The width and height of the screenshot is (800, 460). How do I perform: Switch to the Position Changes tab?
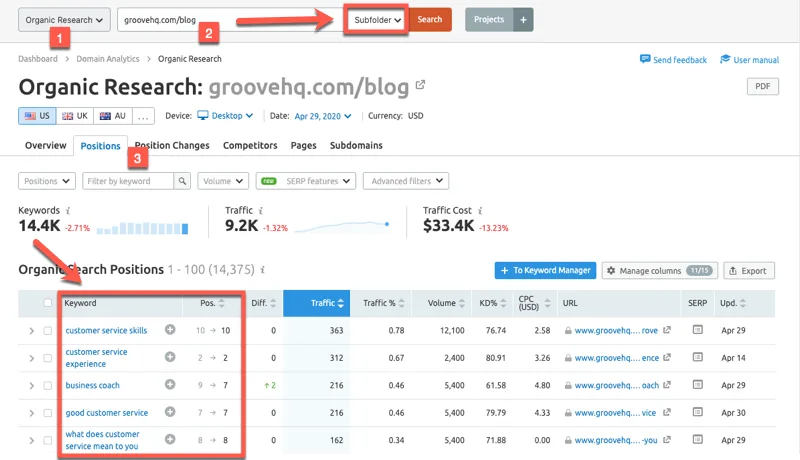tap(172, 145)
